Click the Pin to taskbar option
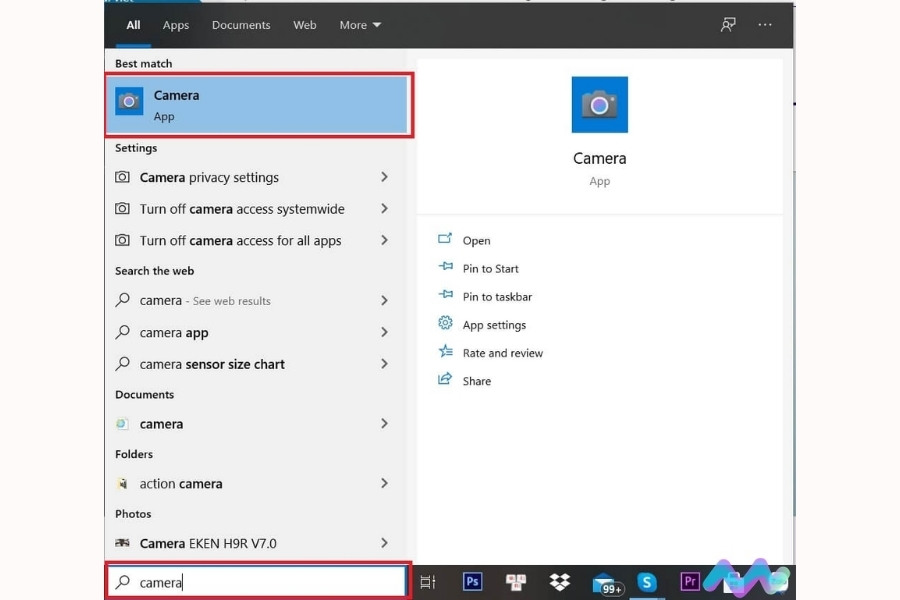Image resolution: width=900 pixels, height=600 pixels. pos(496,297)
